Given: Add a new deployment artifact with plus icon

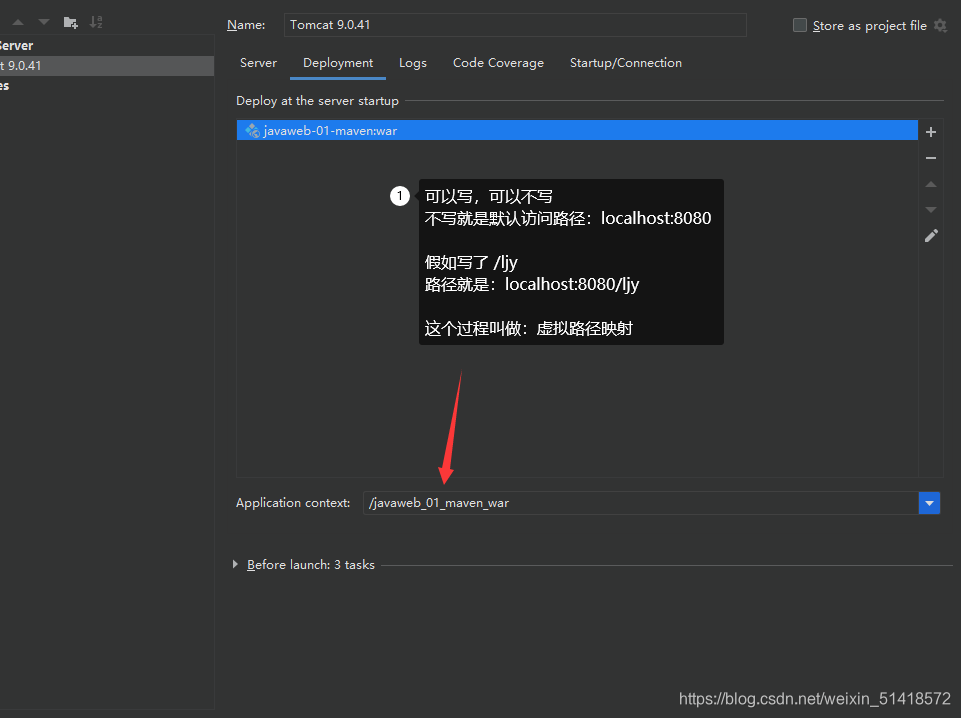Looking at the screenshot, I should click(930, 132).
